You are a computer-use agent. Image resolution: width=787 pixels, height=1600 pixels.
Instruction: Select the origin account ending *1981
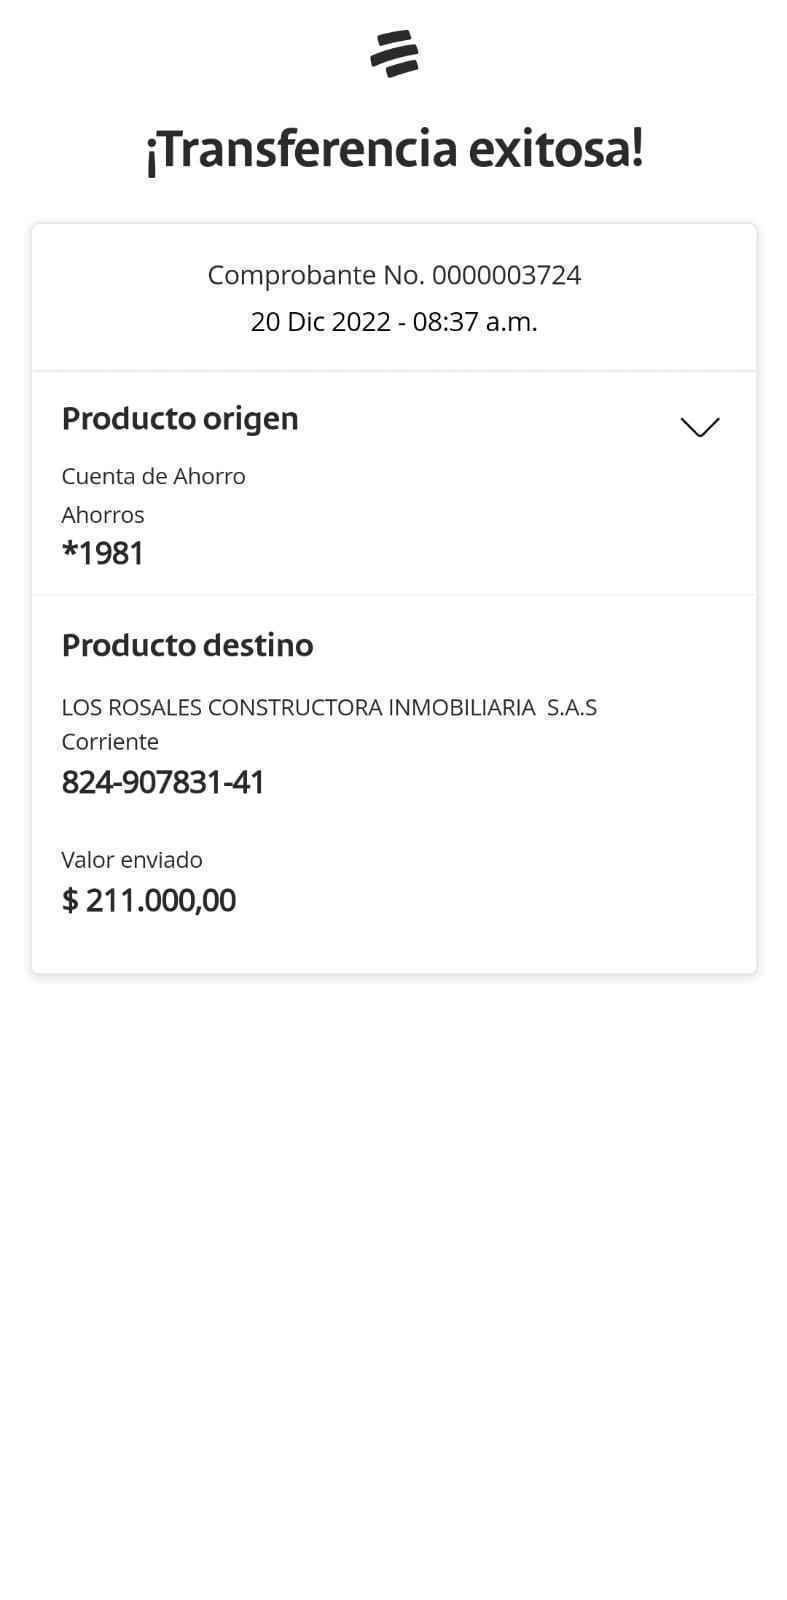tap(103, 553)
